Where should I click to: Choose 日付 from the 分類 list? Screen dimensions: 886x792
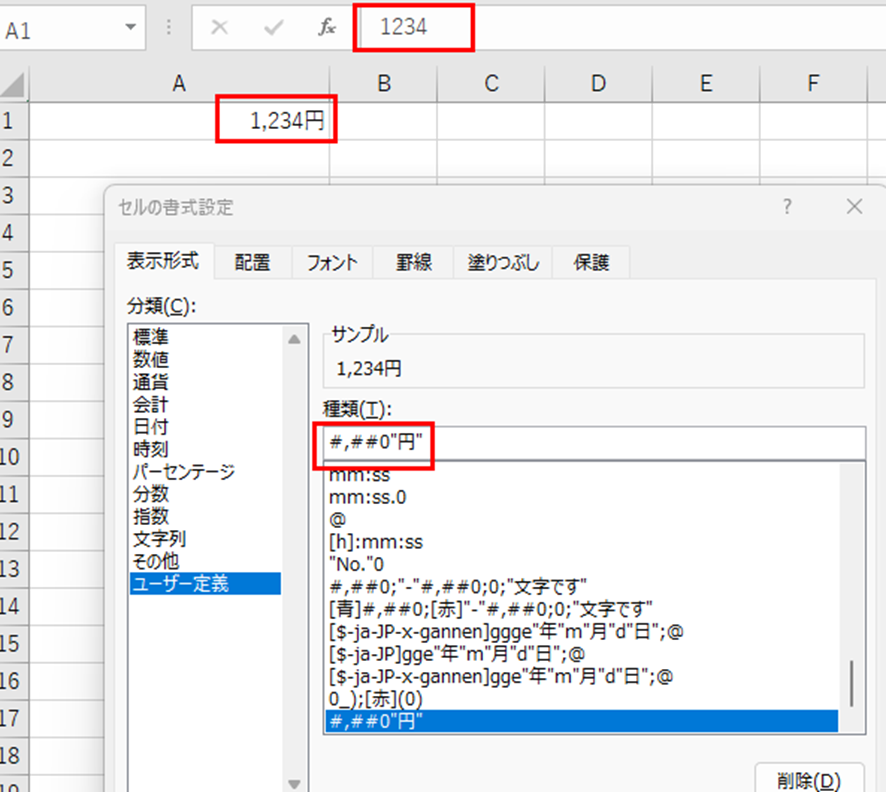click(151, 427)
